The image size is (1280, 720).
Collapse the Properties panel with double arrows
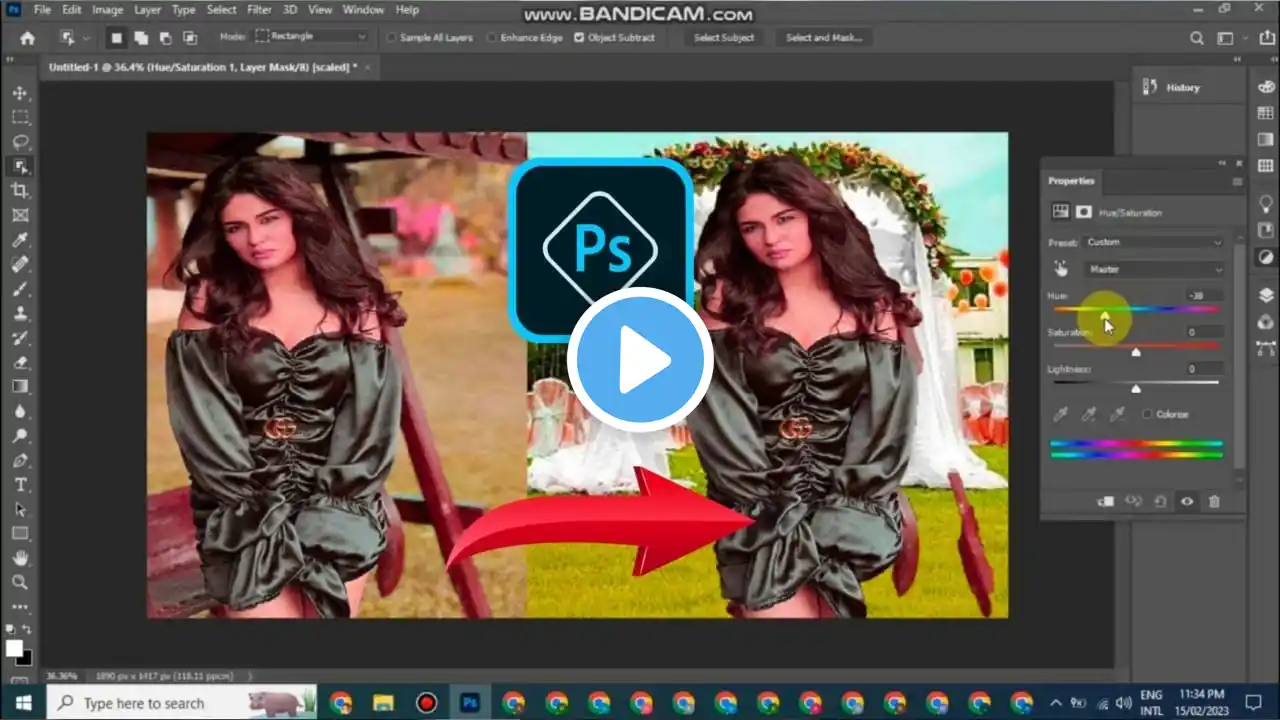point(1222,162)
